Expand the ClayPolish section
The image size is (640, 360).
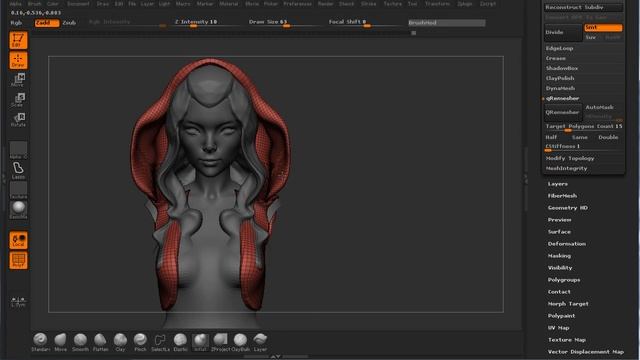point(560,78)
